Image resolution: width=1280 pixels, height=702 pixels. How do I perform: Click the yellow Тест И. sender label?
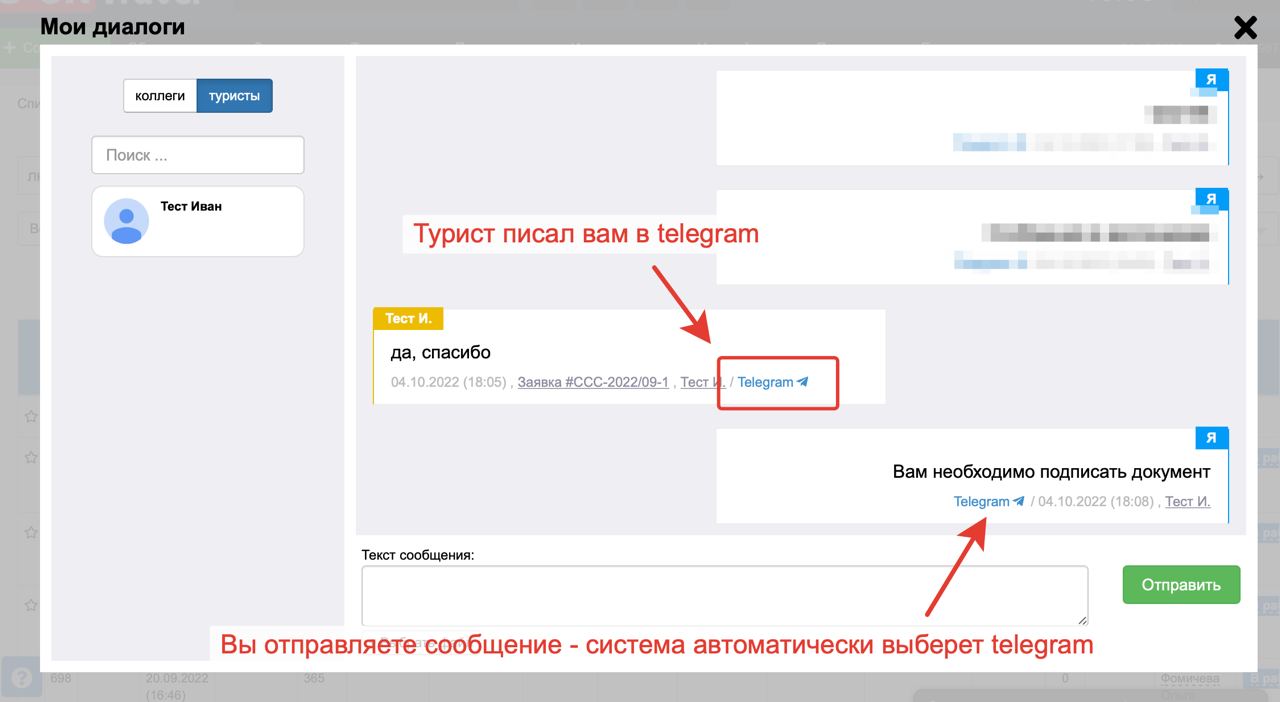(409, 319)
